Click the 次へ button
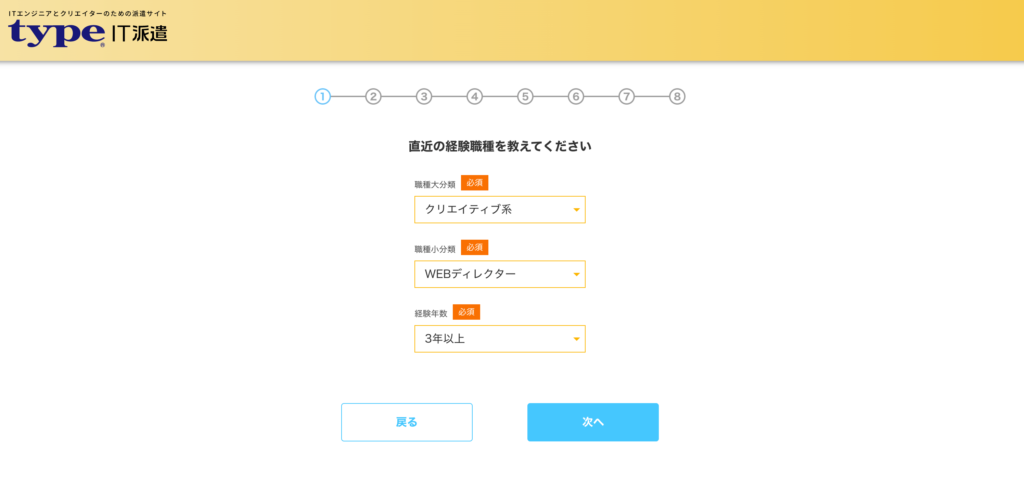This screenshot has height=478, width=1024. (x=593, y=422)
